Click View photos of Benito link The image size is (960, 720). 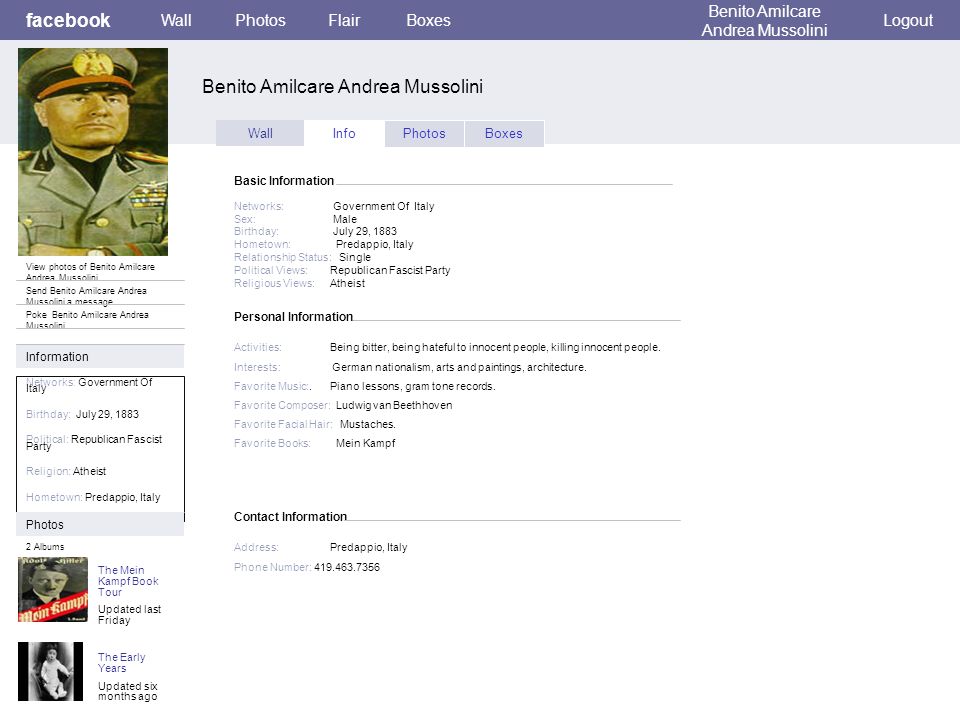(91, 272)
